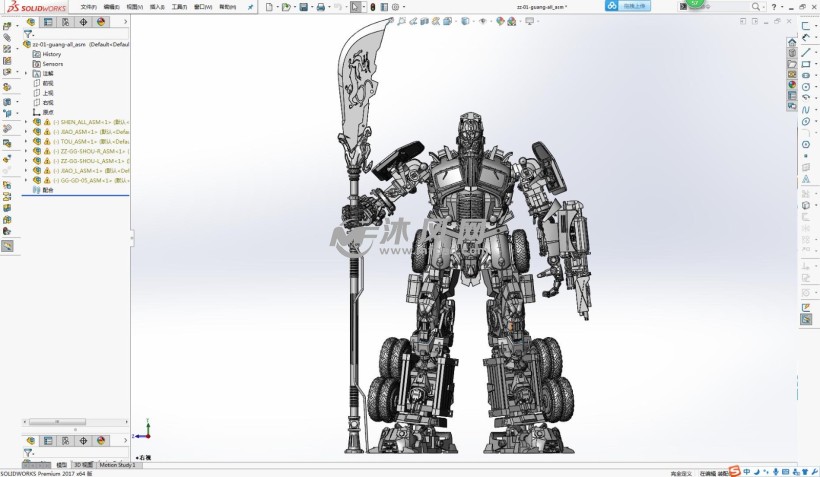Expand the JIAO_ASM<1> tree node
The height and width of the screenshot is (477, 820).
coord(26,132)
